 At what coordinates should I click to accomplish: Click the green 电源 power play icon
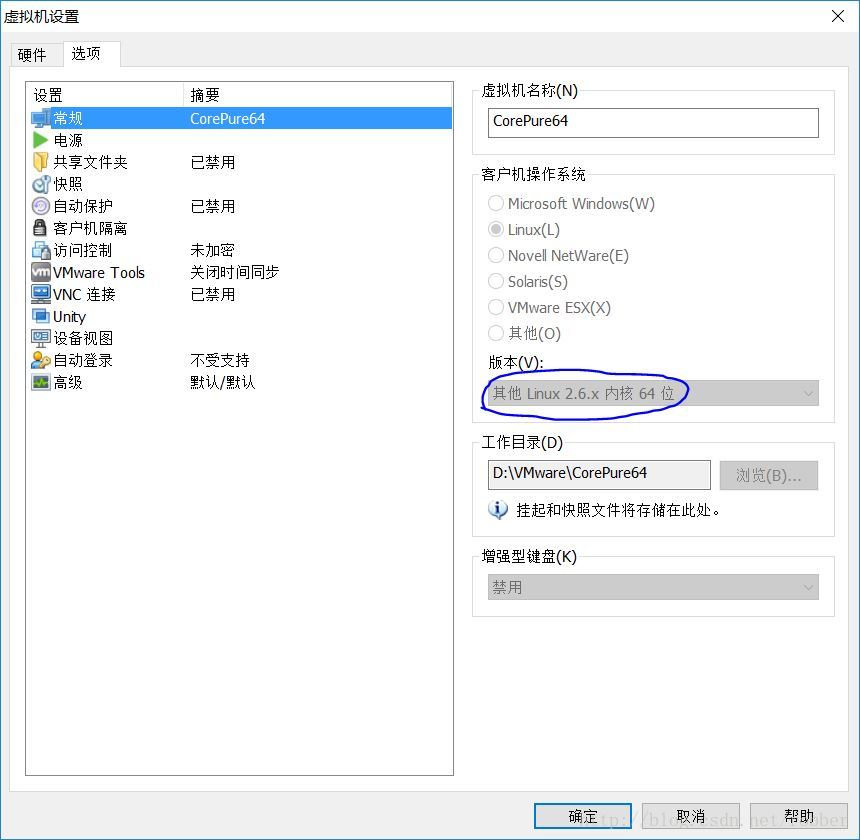(41, 140)
